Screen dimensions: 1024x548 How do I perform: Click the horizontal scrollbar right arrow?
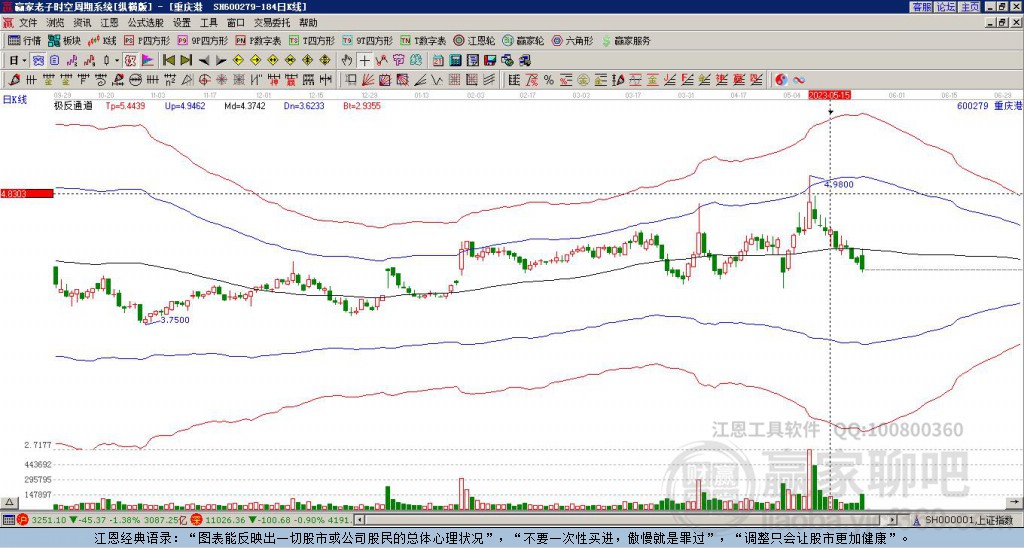click(891, 520)
